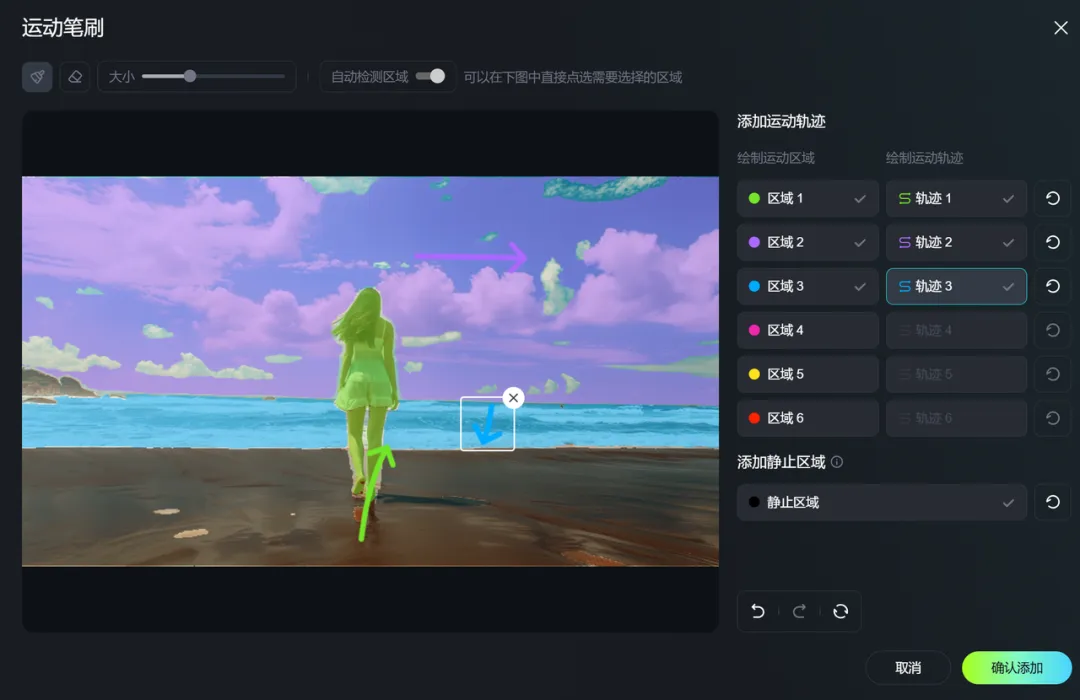Delete the blue trajectory arrow with X

point(513,398)
